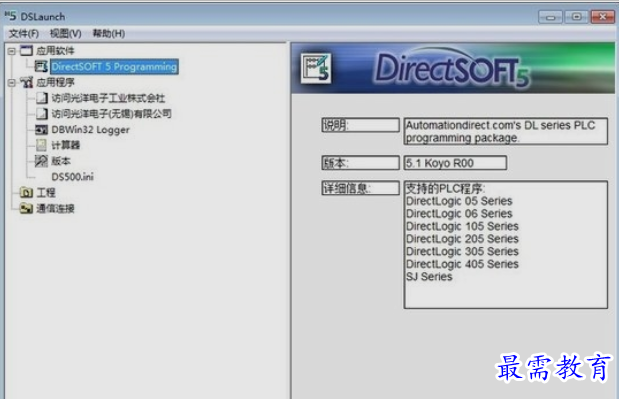Screen dimensions: 619x399
Task: Click the 说明: label
Action: [x=360, y=125]
